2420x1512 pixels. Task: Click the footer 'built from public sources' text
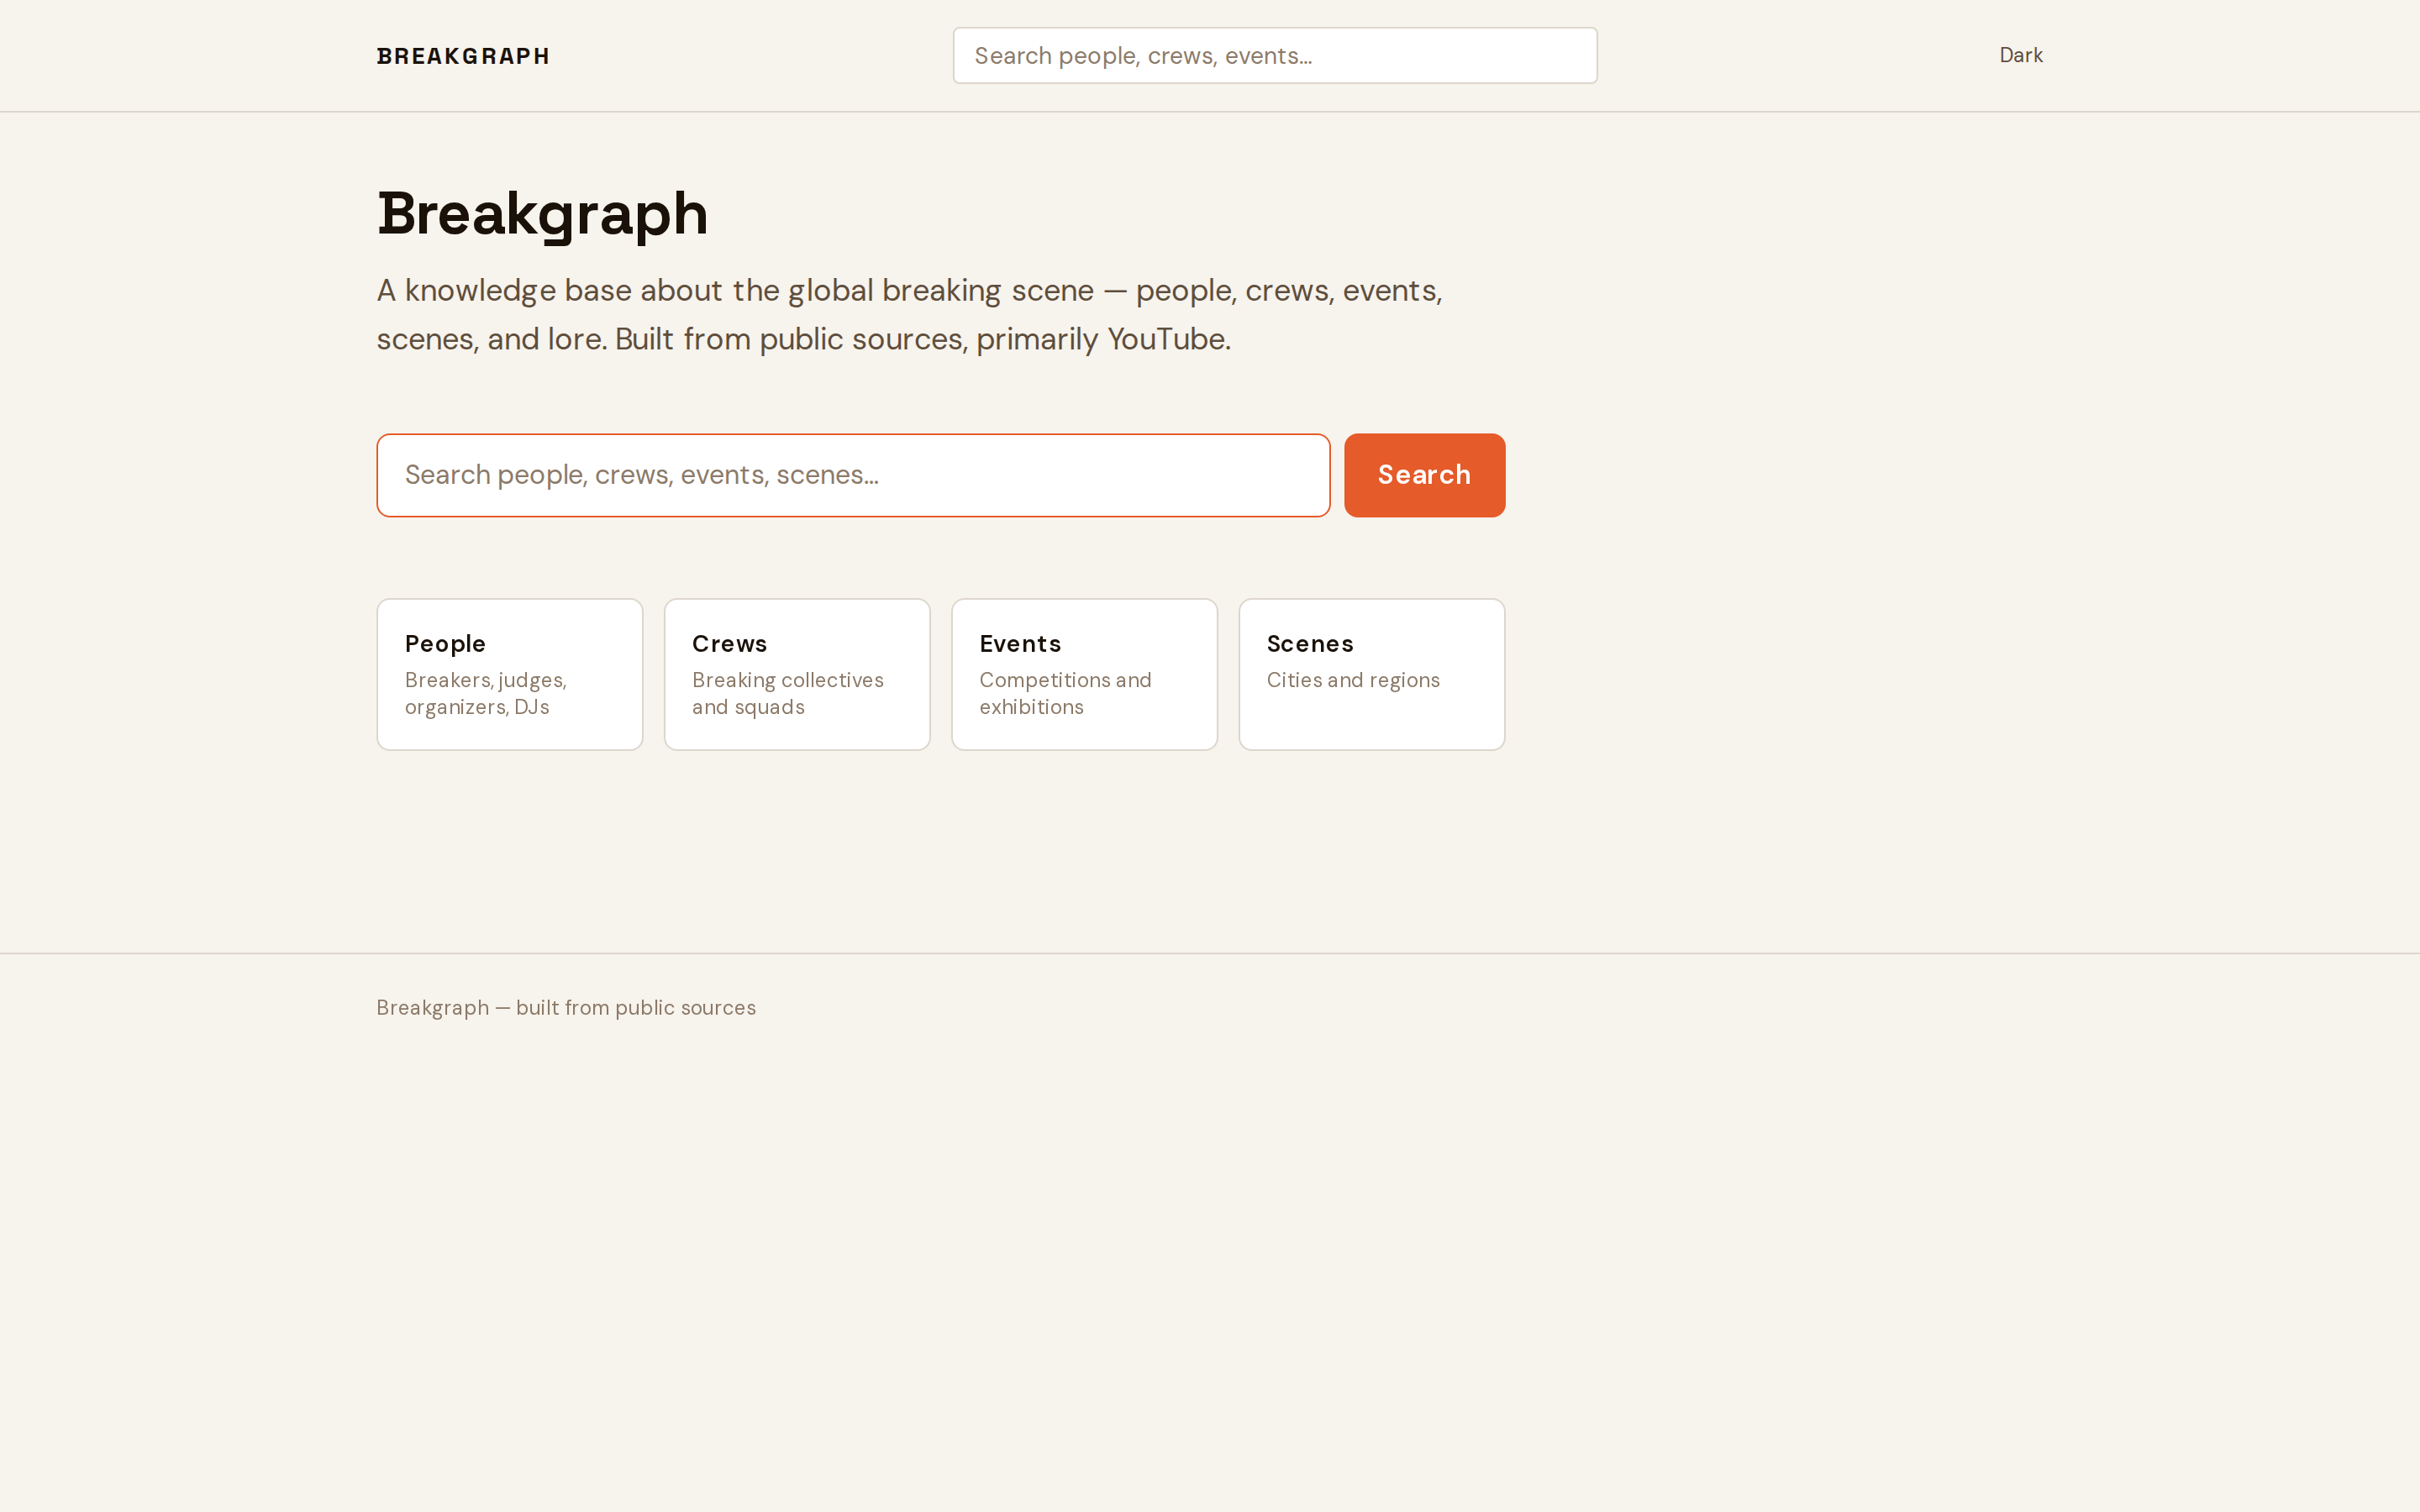566,1007
